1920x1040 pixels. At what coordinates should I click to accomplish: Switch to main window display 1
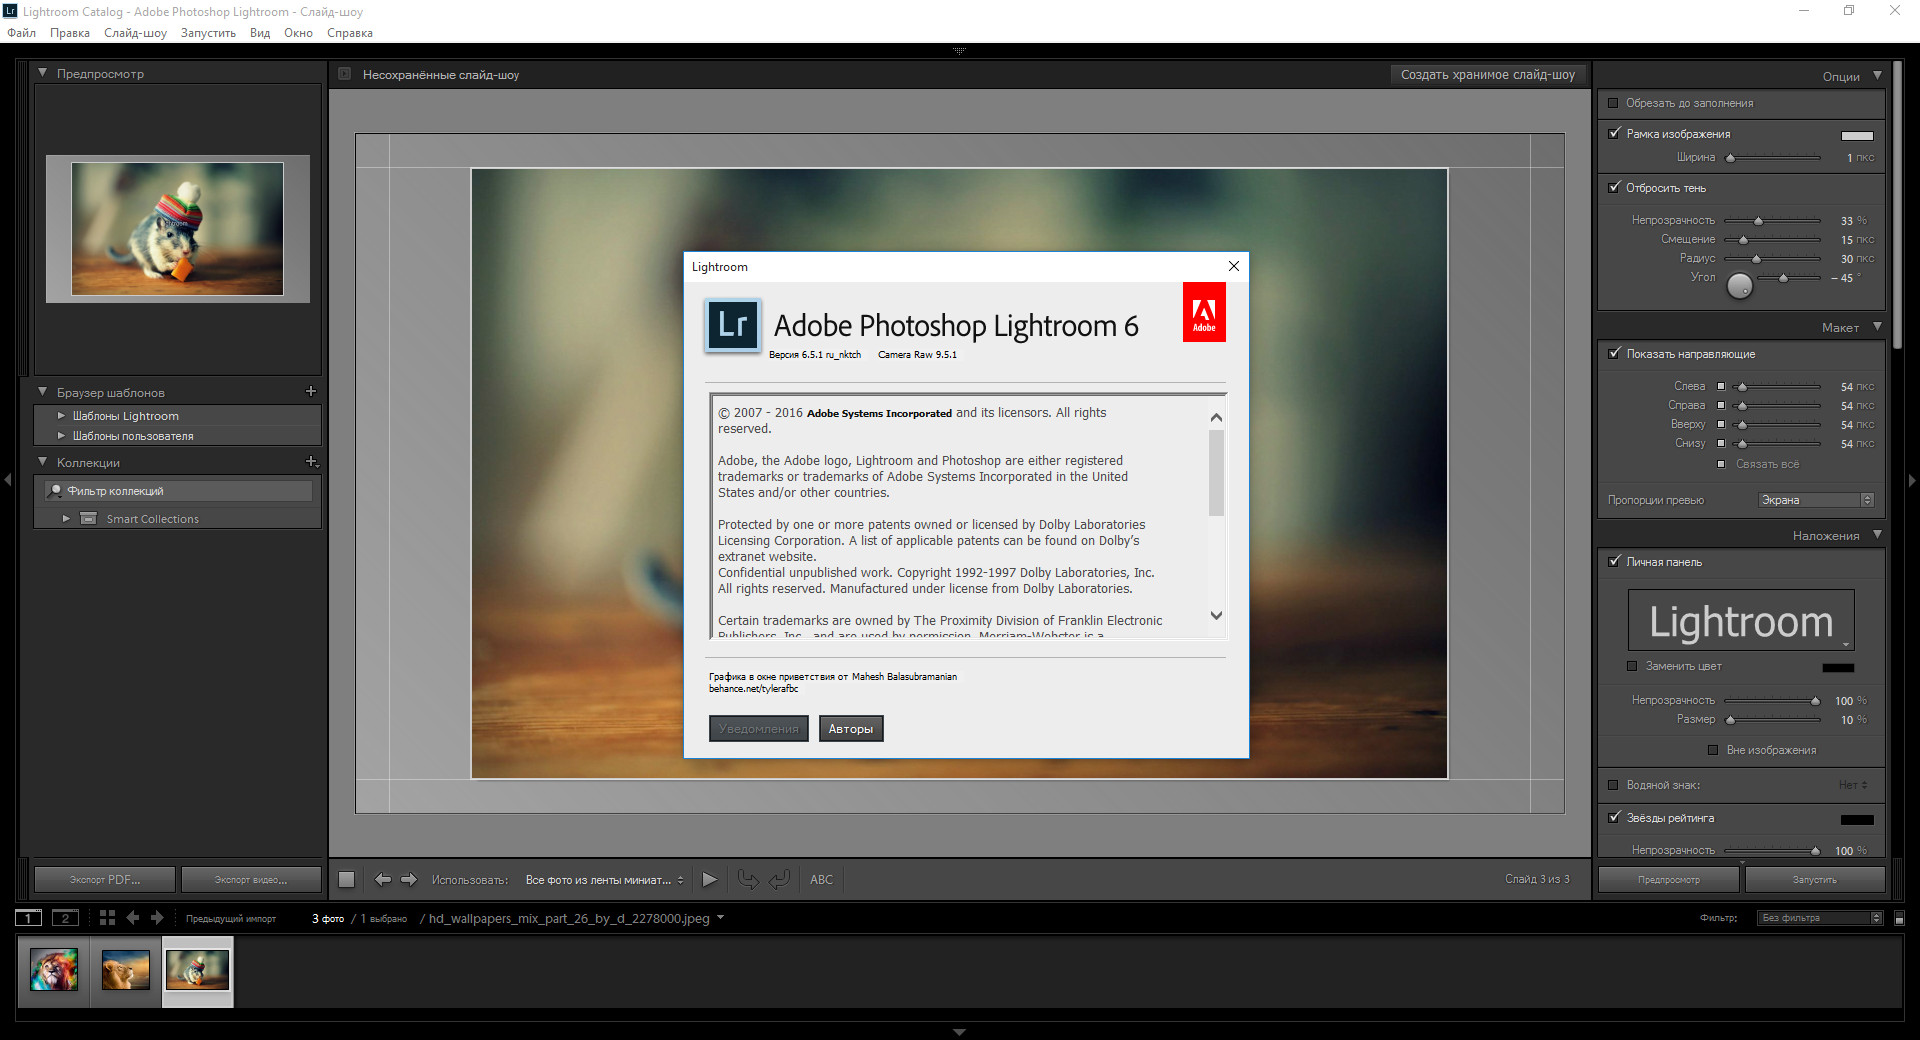[28, 918]
